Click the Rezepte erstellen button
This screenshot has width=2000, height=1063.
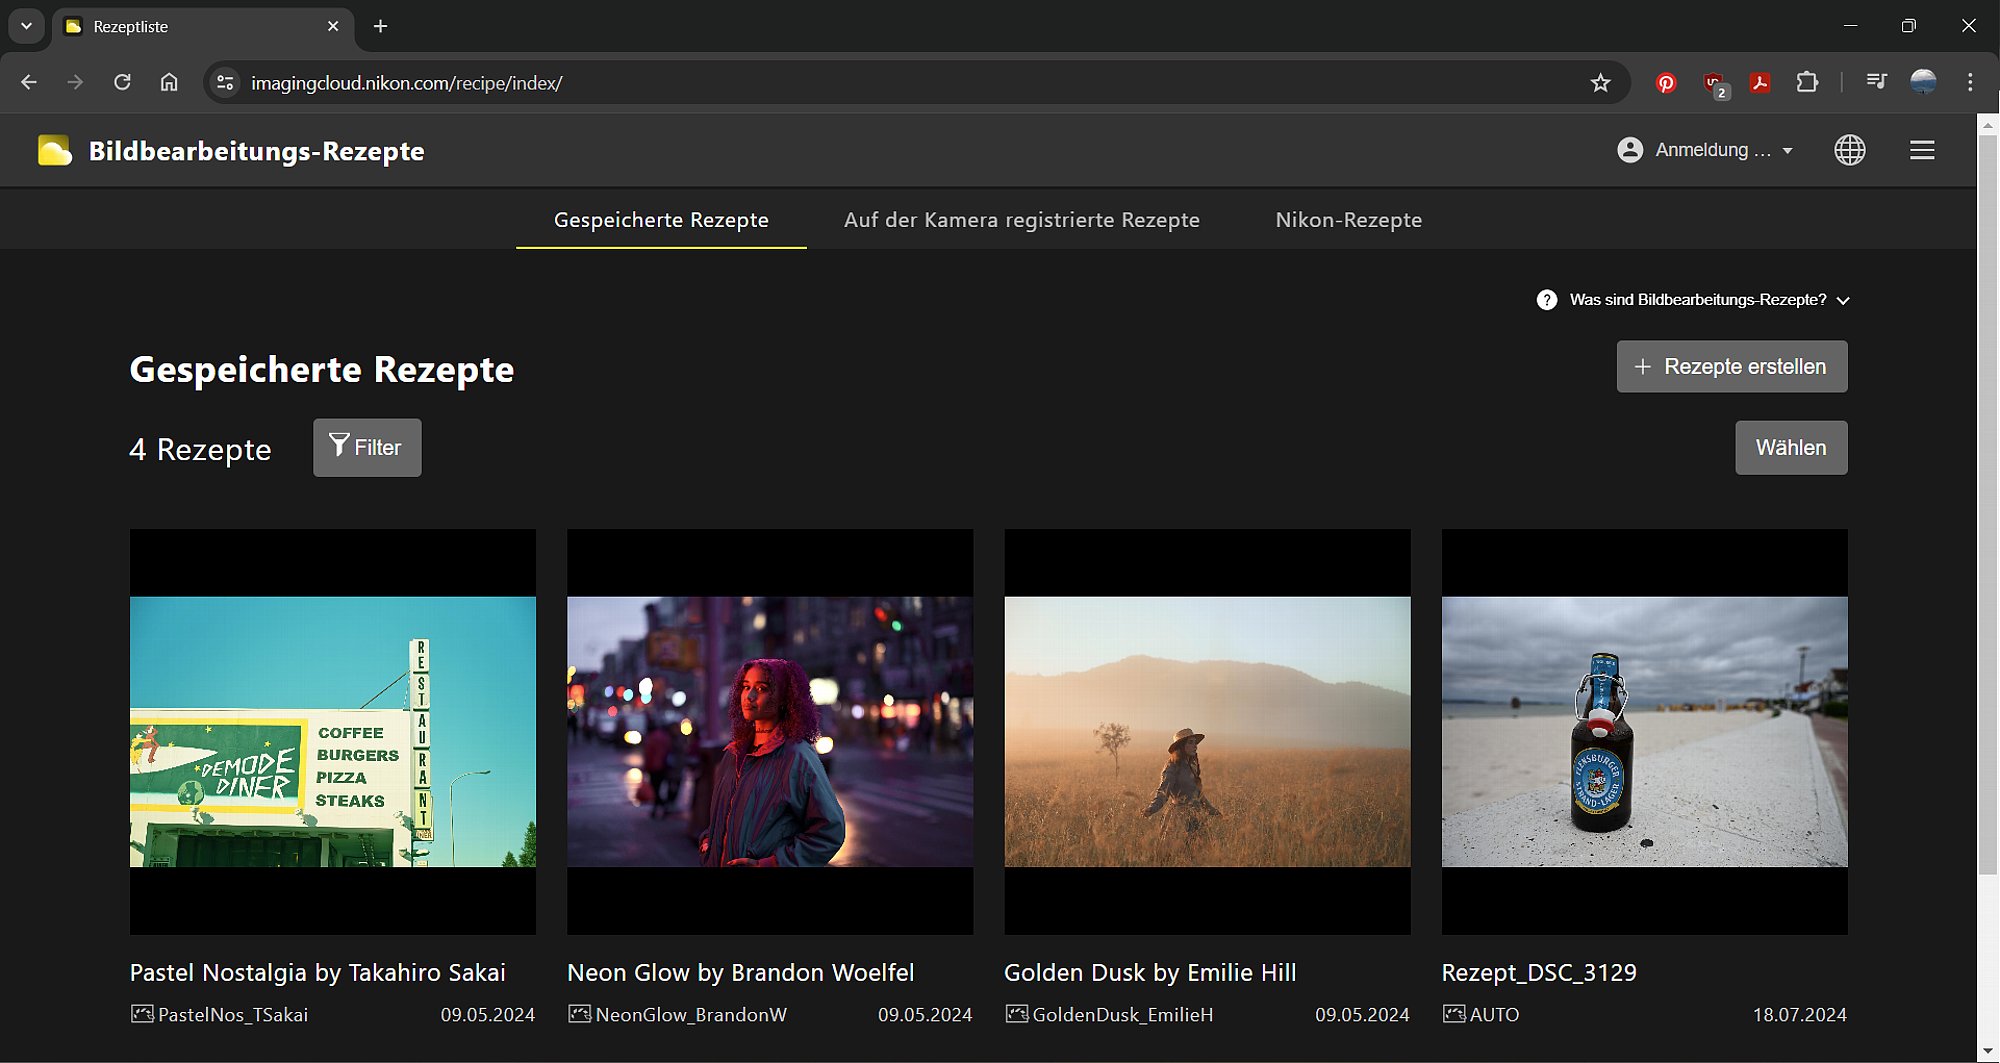1731,367
